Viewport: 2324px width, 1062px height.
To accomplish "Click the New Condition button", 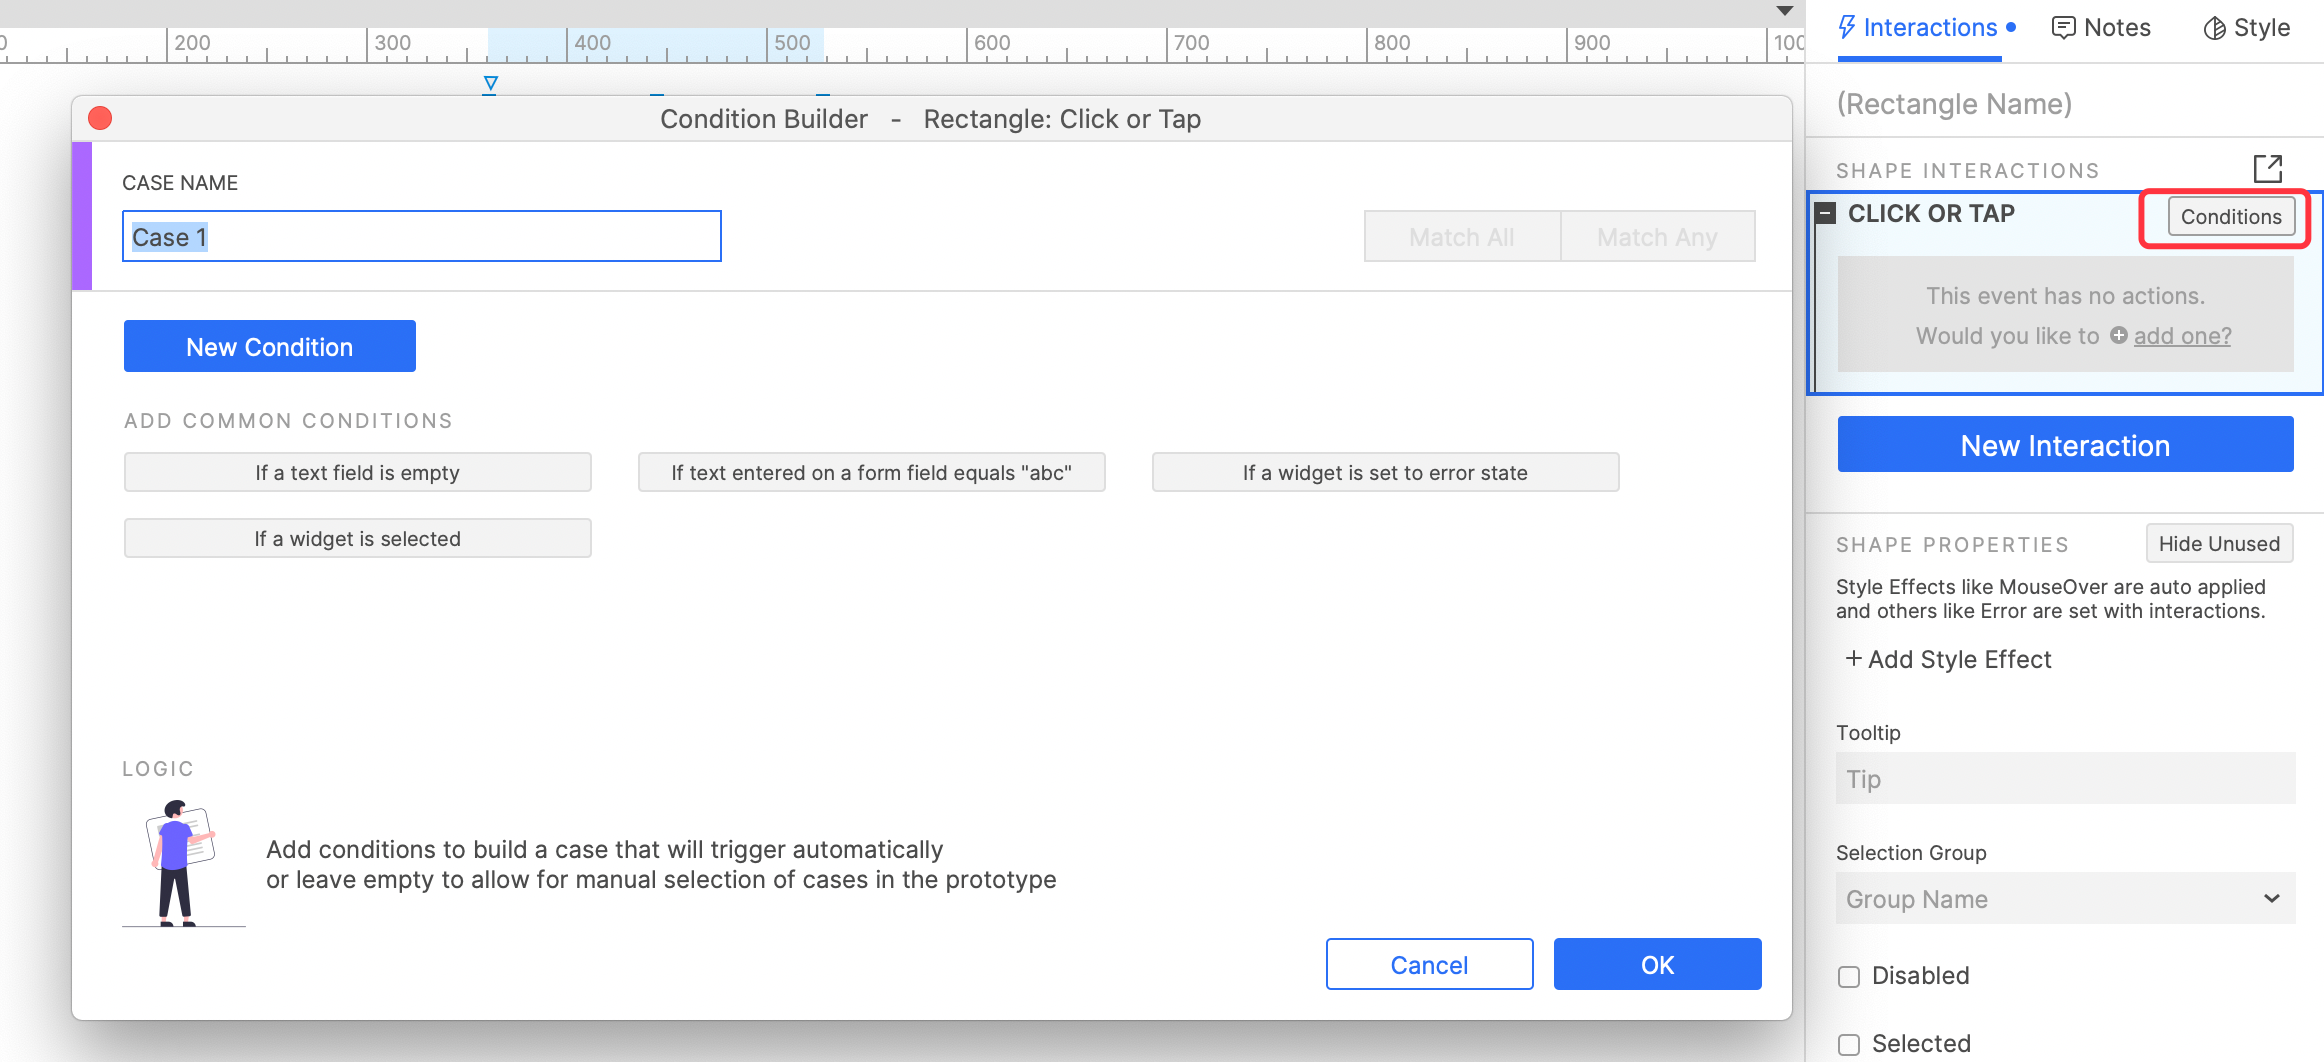I will (269, 347).
